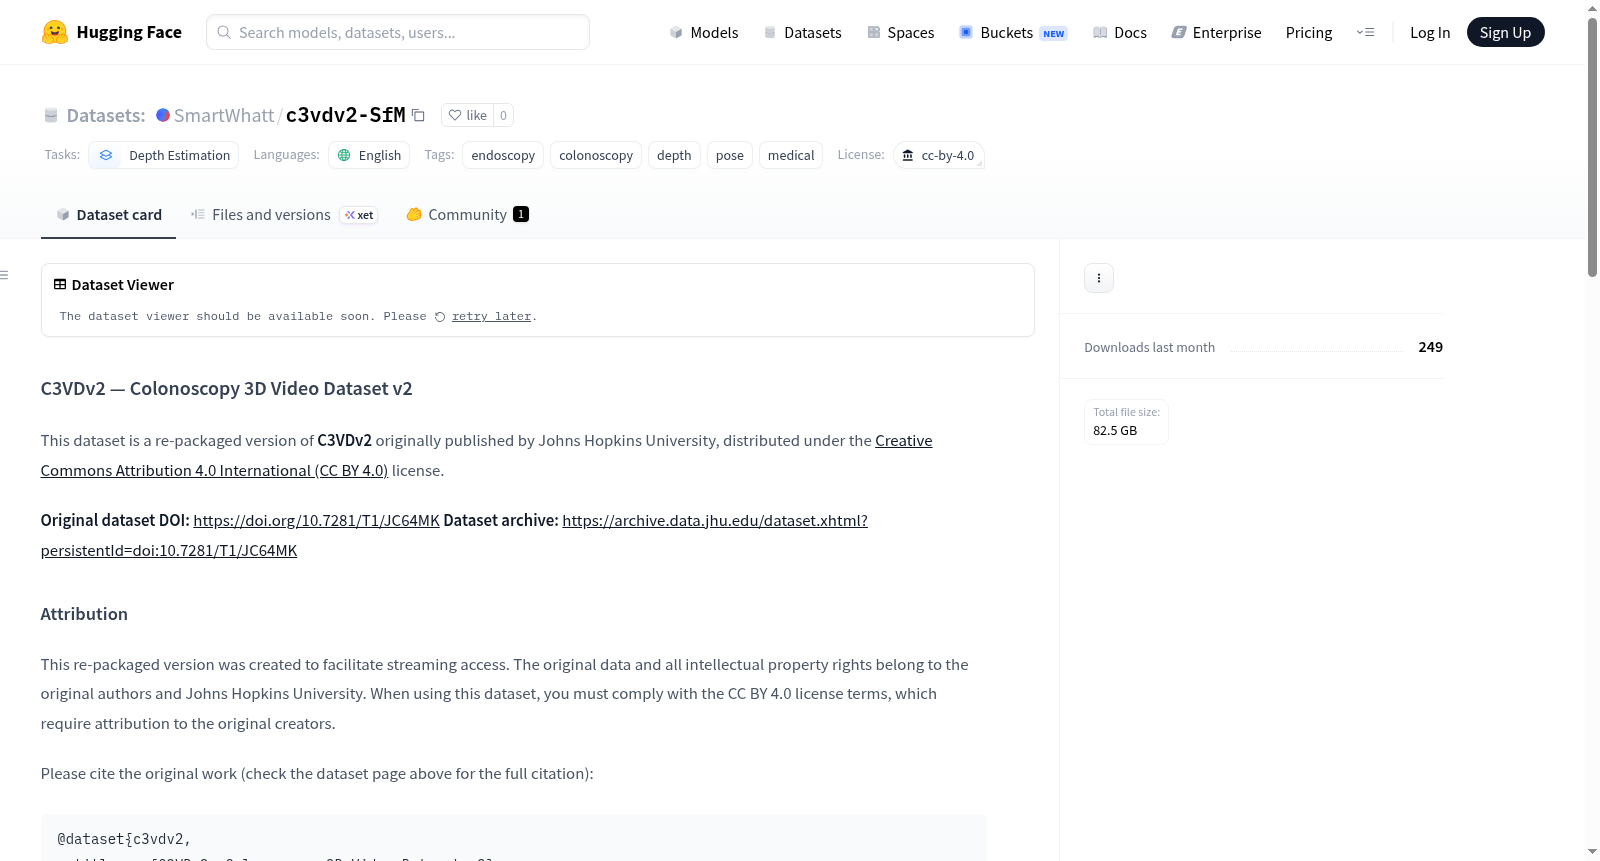Open Buckets from the top navigation
The image size is (1600, 861).
(x=1013, y=33)
